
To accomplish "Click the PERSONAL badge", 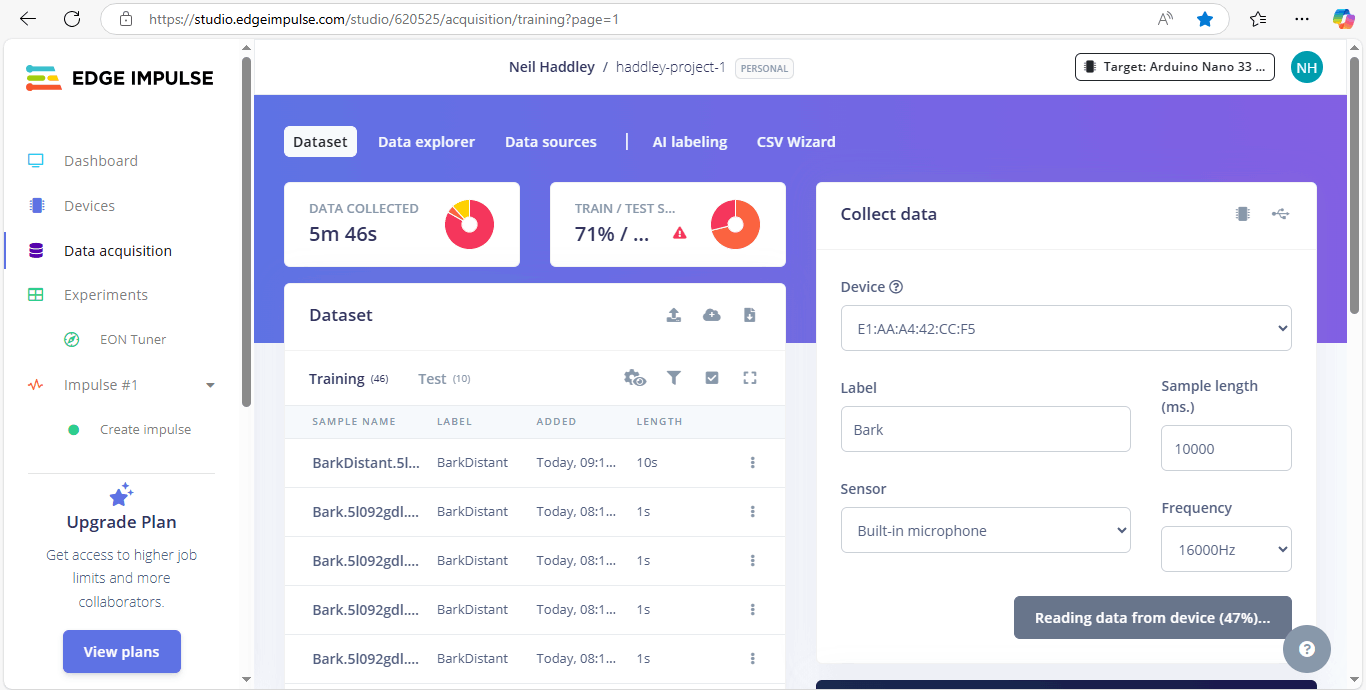I will click(x=764, y=68).
